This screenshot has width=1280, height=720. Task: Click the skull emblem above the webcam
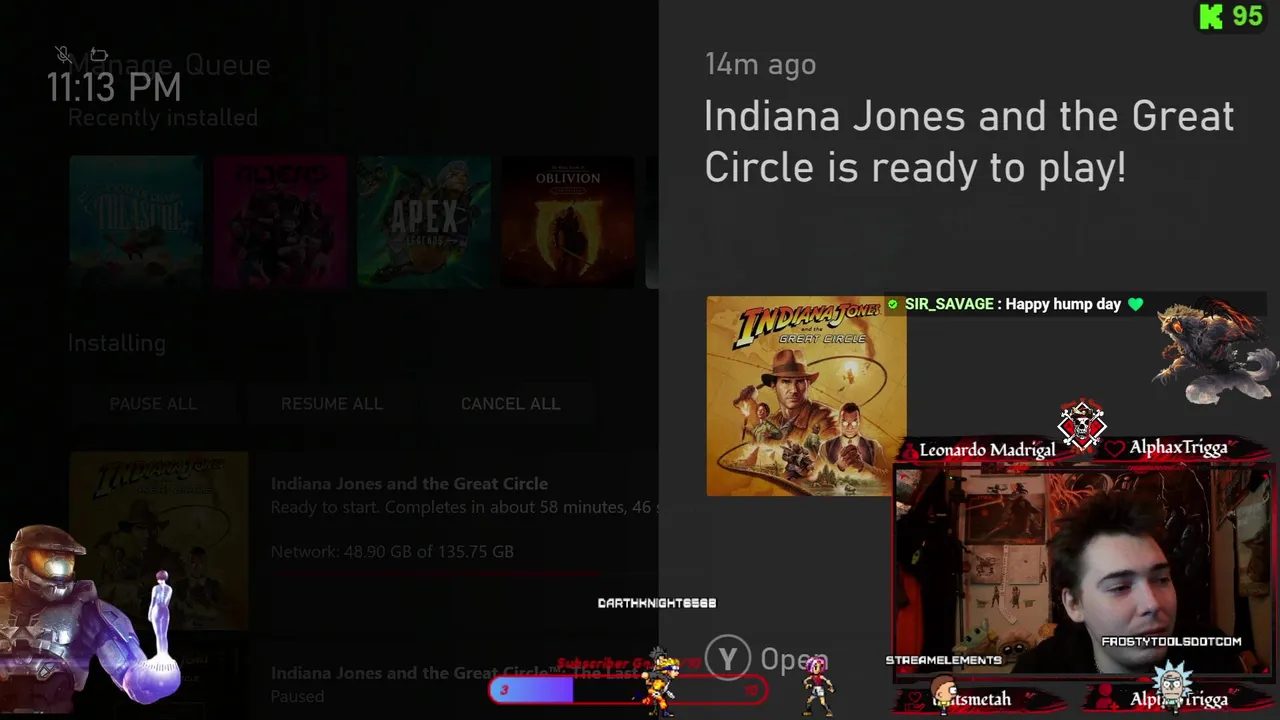pyautogui.click(x=1082, y=426)
